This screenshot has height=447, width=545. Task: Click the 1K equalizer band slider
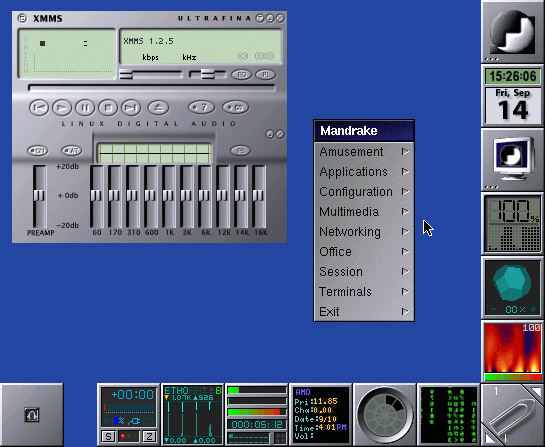[x=169, y=196]
